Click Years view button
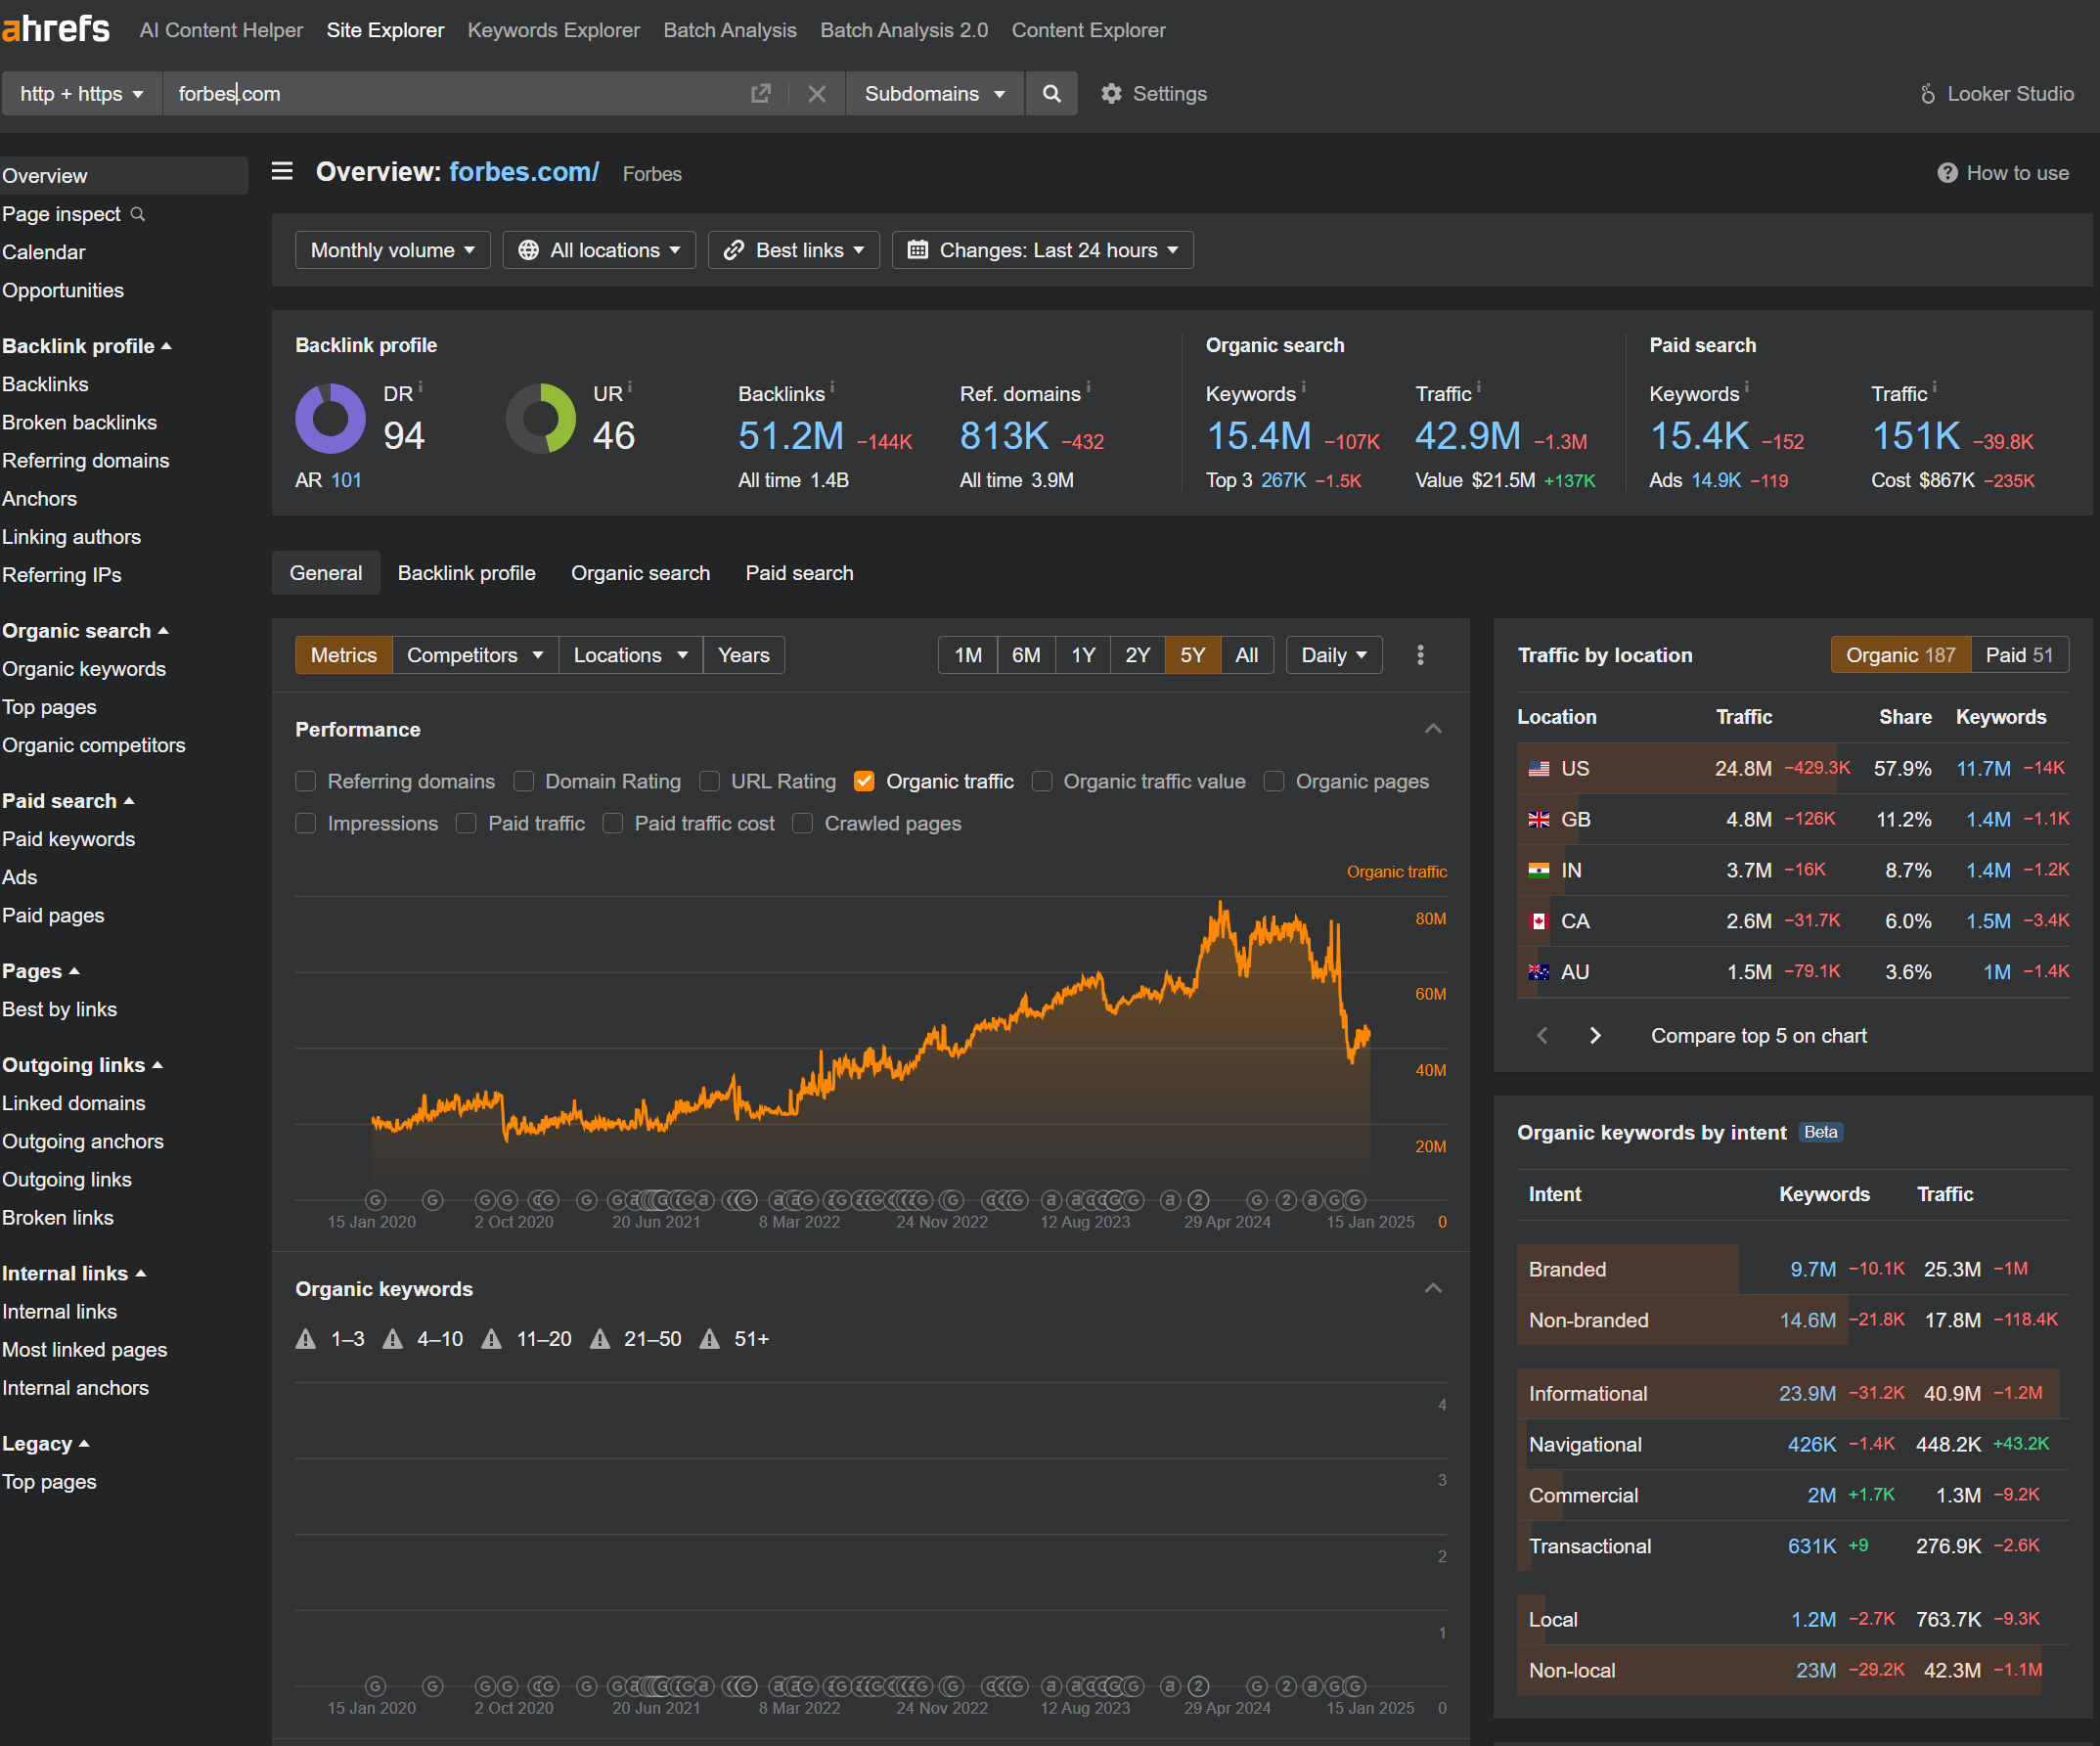The height and width of the screenshot is (1746, 2100). (743, 655)
